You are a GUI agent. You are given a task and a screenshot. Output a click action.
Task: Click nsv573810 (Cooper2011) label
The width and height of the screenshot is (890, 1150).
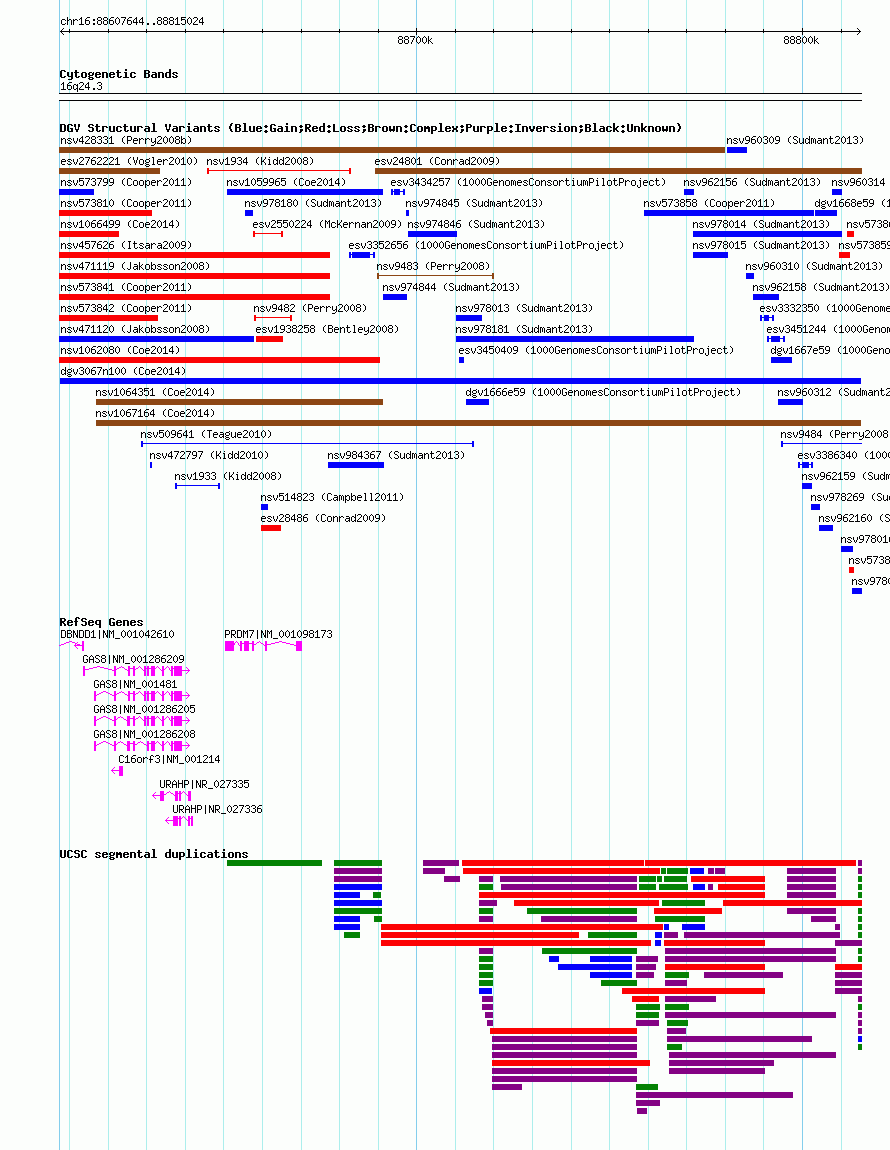[126, 203]
